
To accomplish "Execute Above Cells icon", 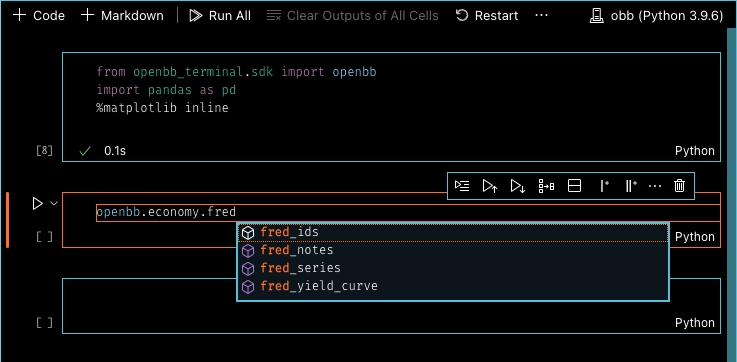I will [x=490, y=186].
